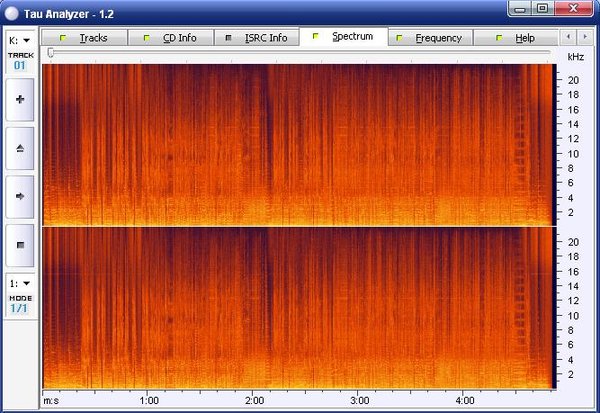The height and width of the screenshot is (413, 600).
Task: Close the Tau Analyzer window
Action: point(573,9)
